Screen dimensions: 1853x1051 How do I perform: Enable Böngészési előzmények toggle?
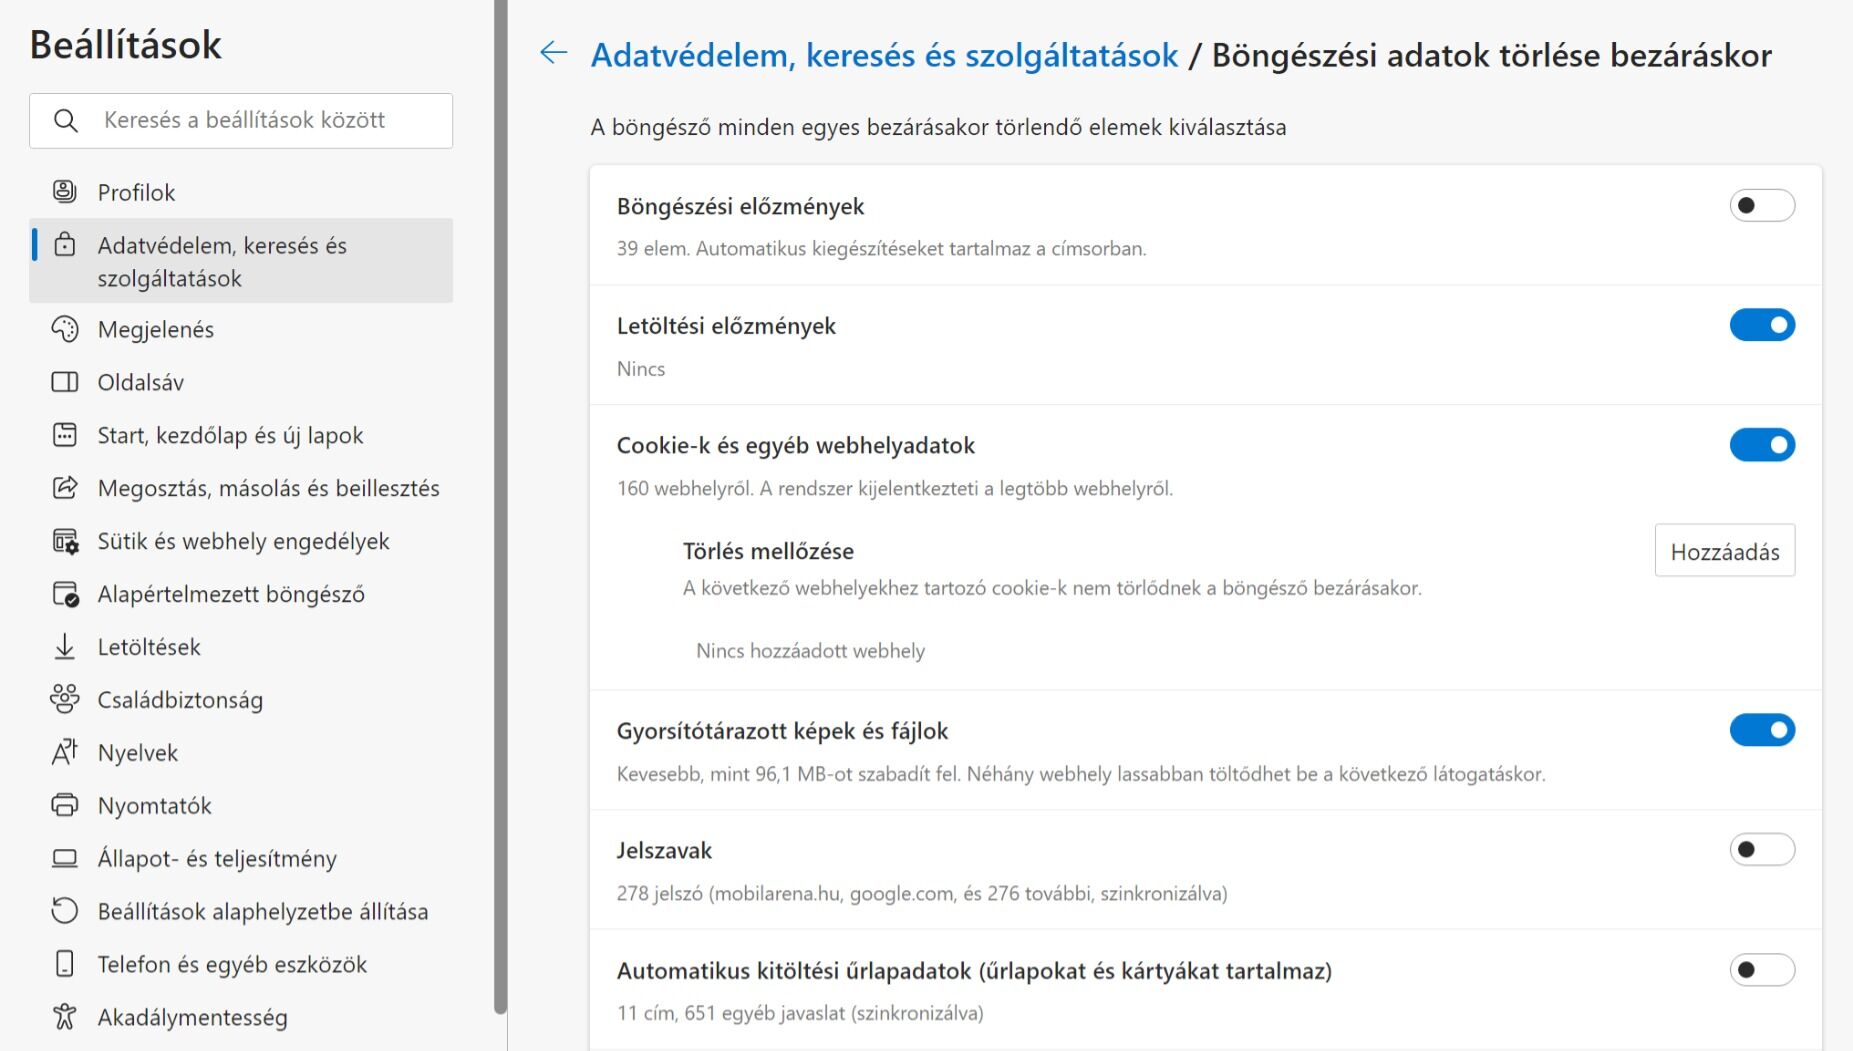coord(1762,206)
